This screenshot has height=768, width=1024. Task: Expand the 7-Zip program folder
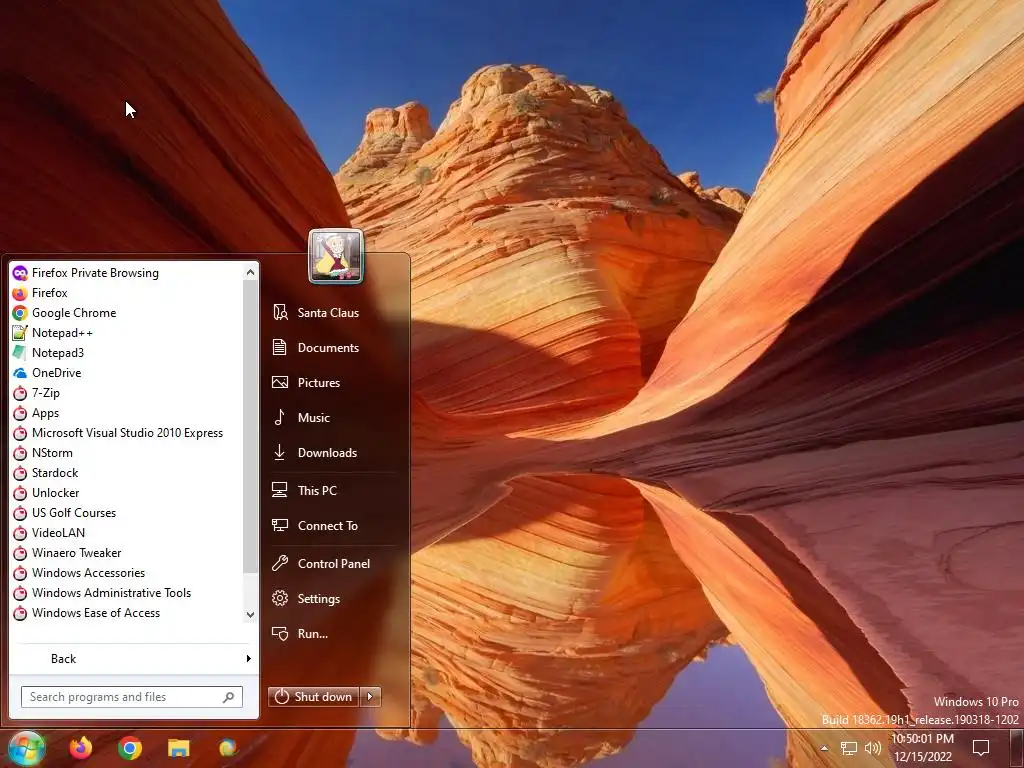tap(126, 393)
